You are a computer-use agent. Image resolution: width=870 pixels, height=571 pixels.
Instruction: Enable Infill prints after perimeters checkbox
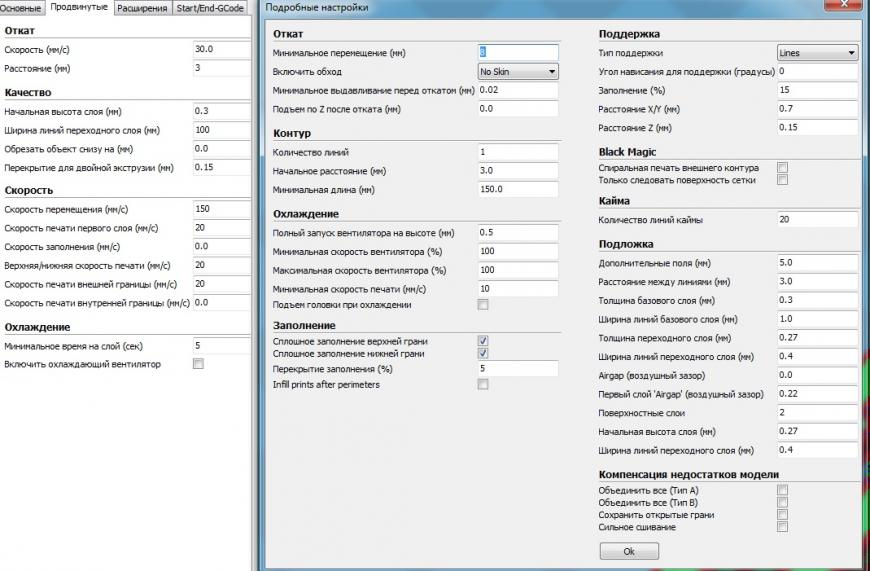(x=483, y=384)
